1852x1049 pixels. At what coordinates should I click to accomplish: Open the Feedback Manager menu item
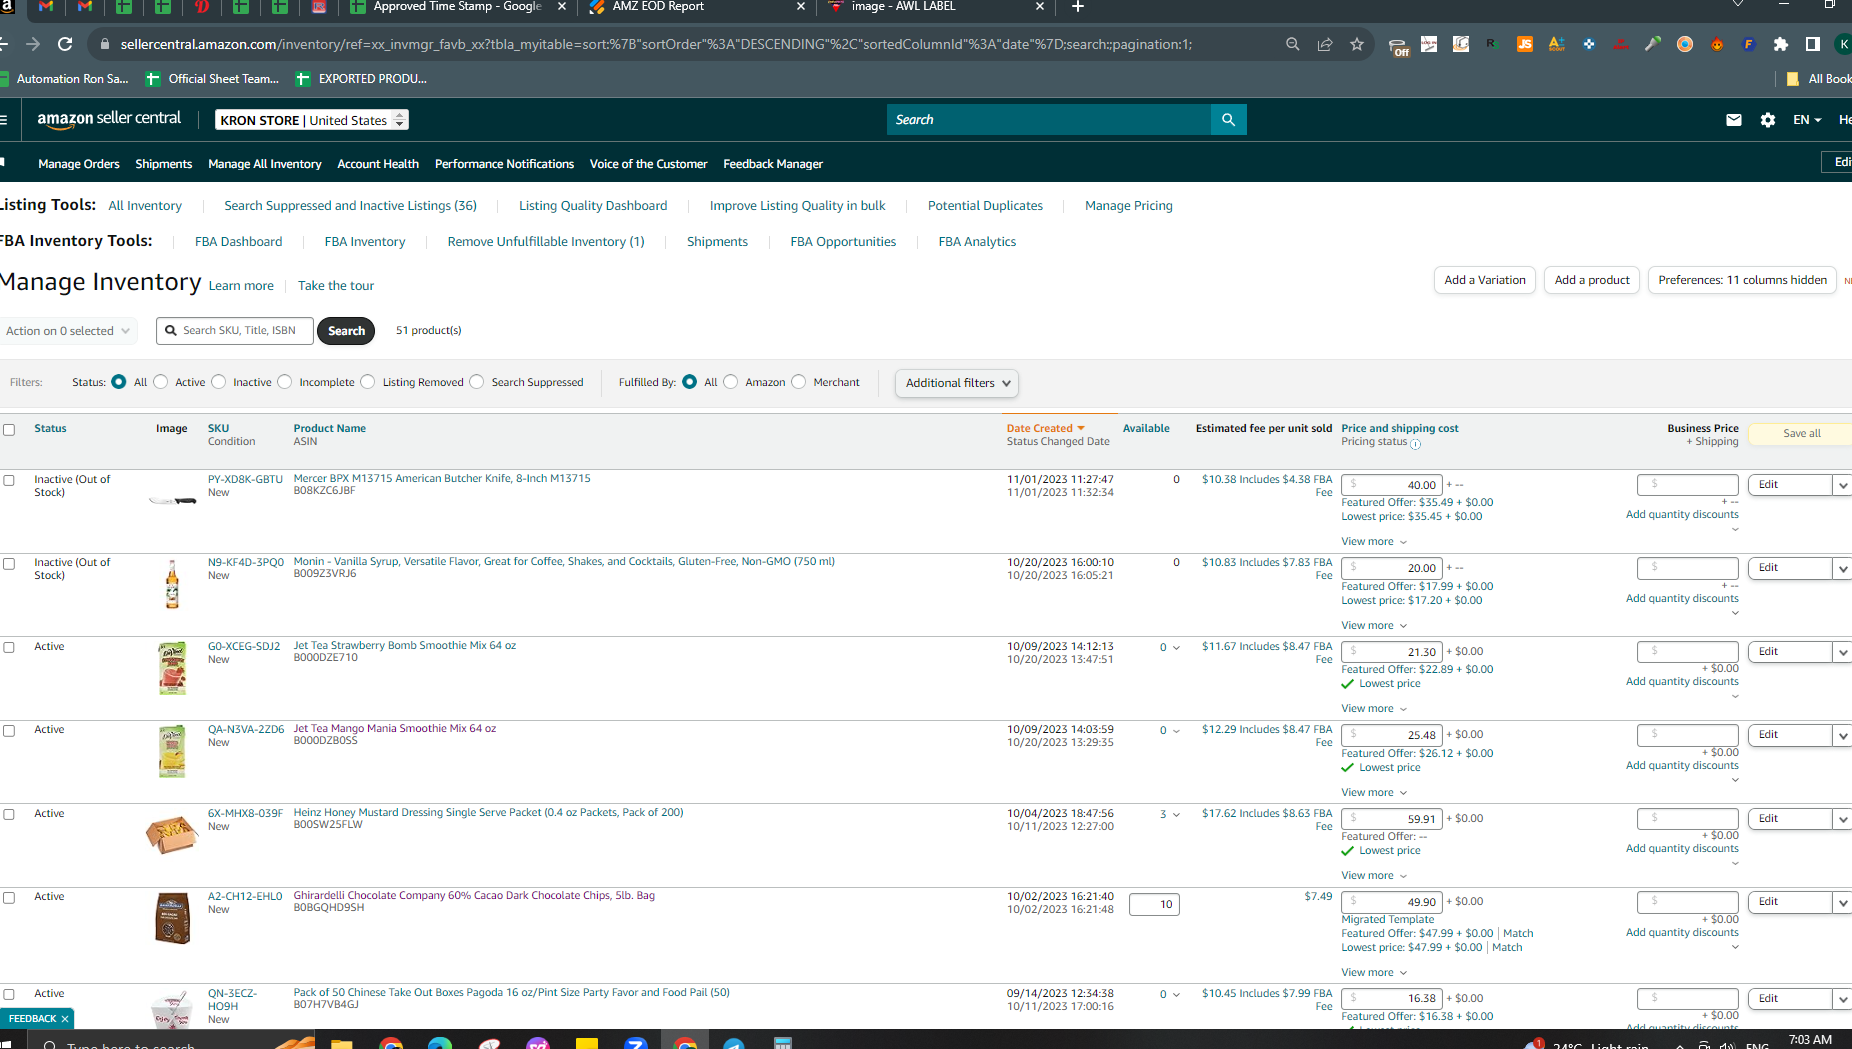pos(773,164)
